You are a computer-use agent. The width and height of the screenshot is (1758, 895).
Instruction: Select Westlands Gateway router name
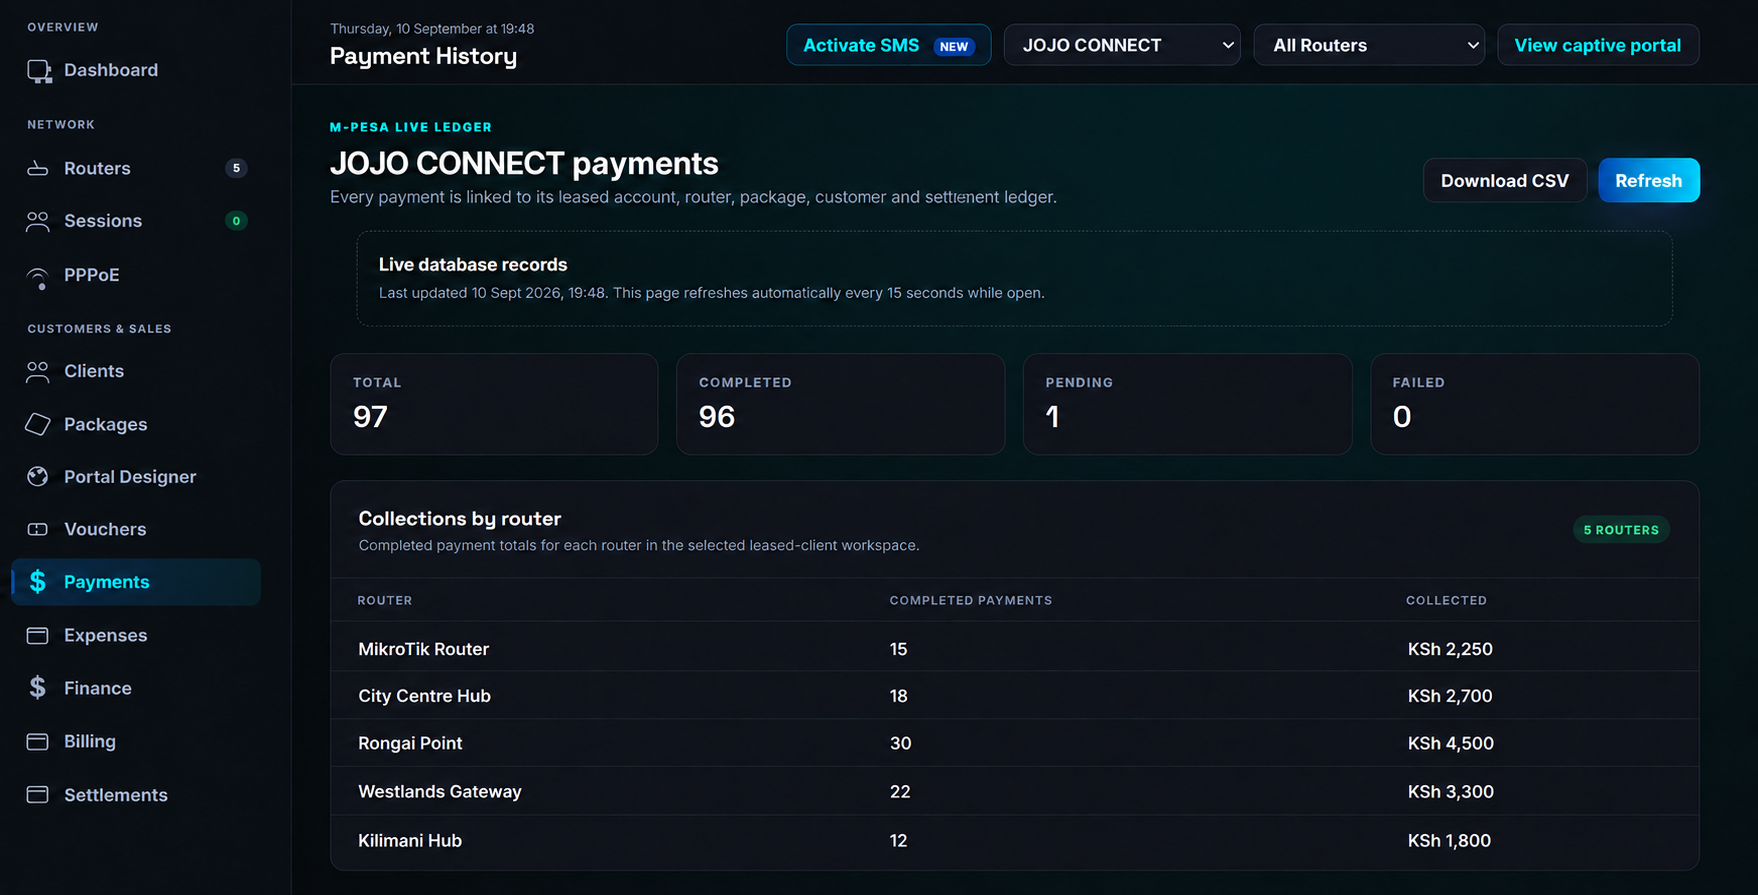440,791
